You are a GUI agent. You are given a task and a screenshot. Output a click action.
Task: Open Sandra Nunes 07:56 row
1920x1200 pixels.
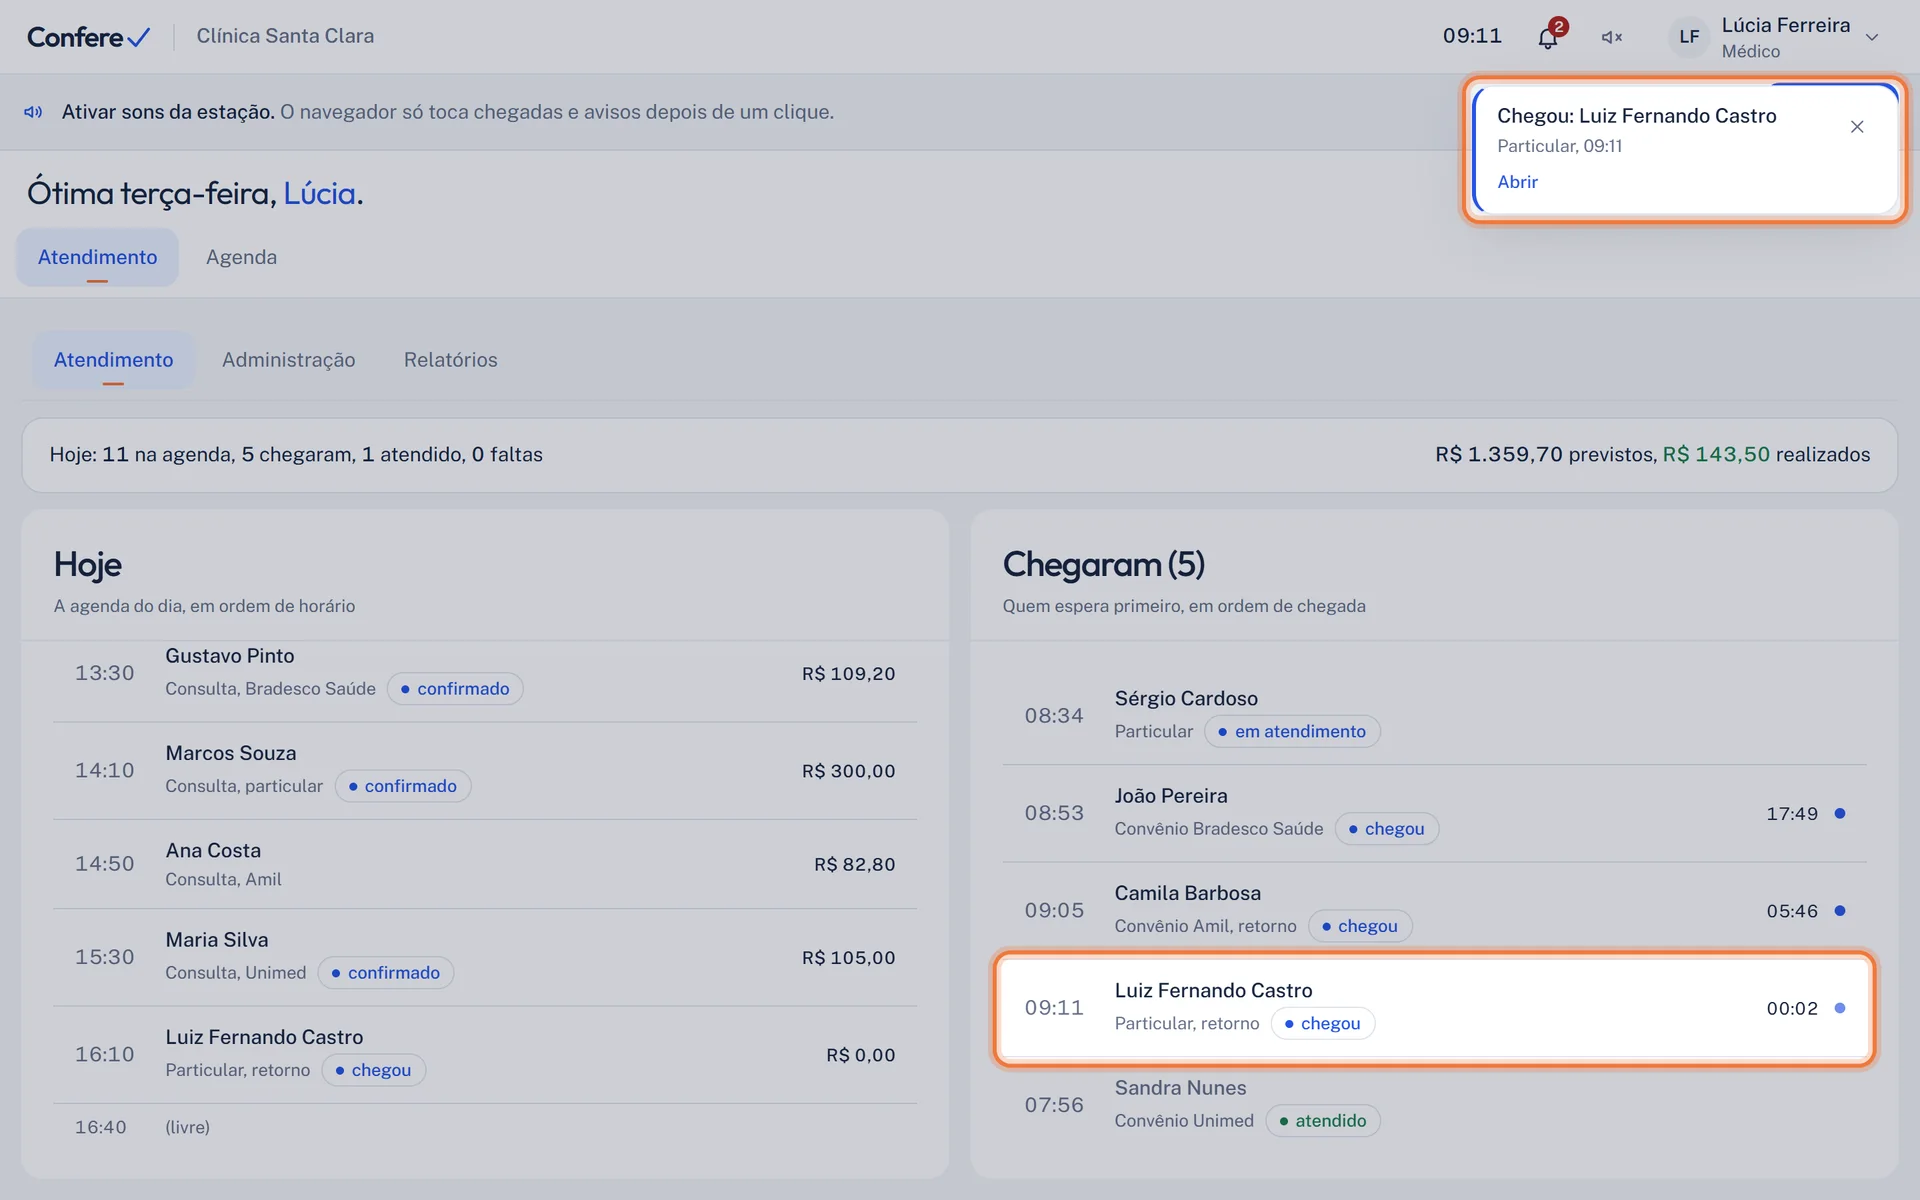click(x=1434, y=1104)
